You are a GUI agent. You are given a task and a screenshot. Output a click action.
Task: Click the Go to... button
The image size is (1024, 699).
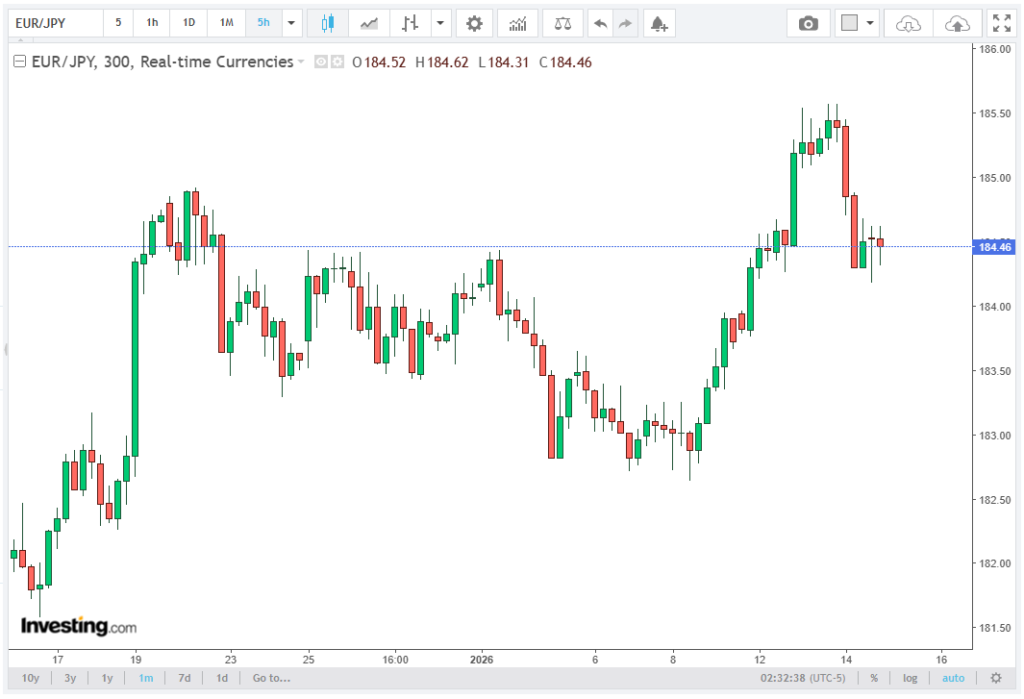pyautogui.click(x=271, y=678)
